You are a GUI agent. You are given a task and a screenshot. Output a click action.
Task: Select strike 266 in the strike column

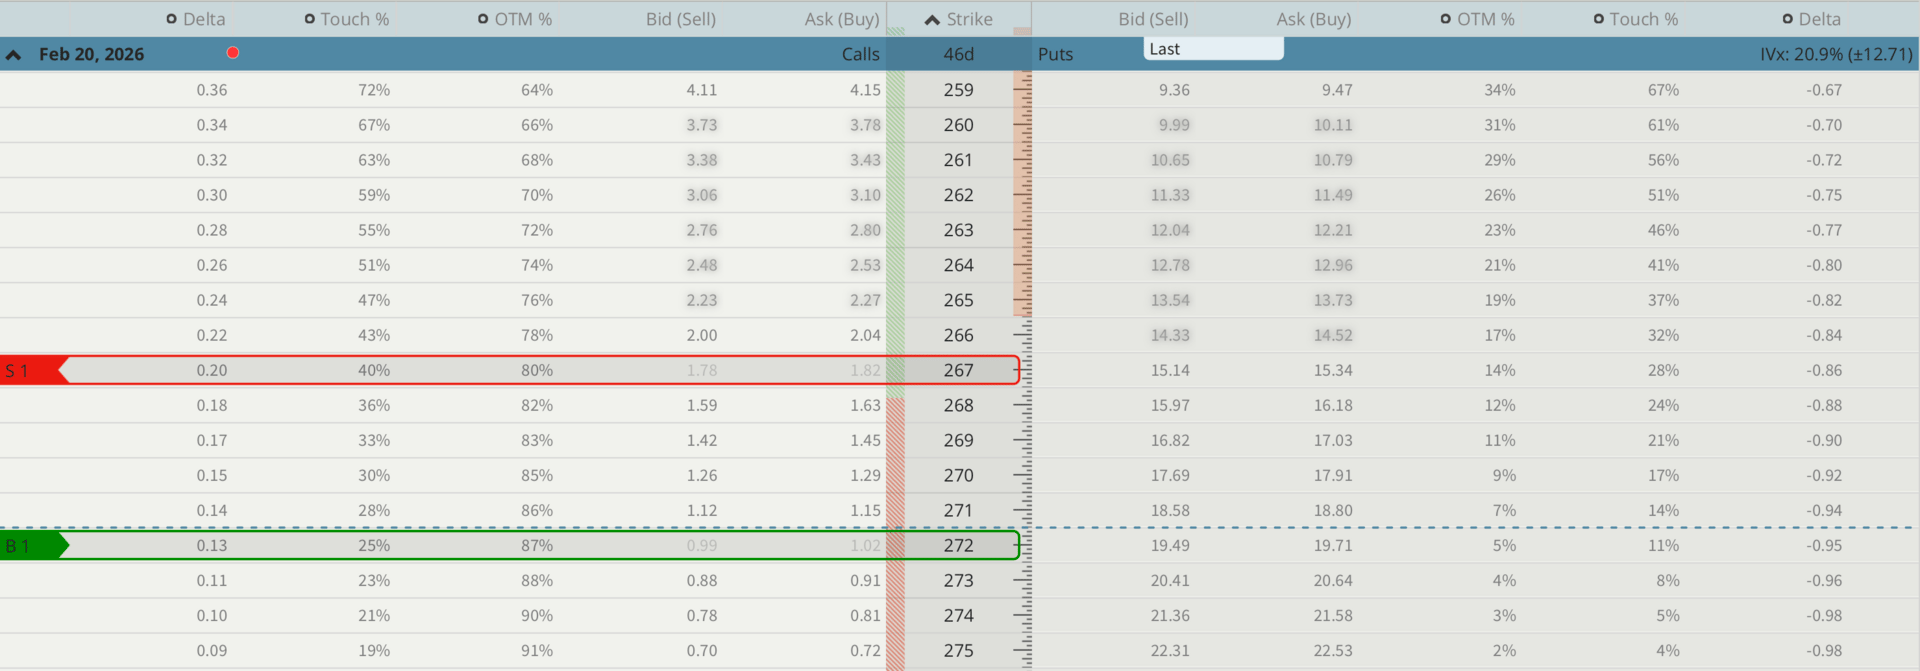(958, 335)
